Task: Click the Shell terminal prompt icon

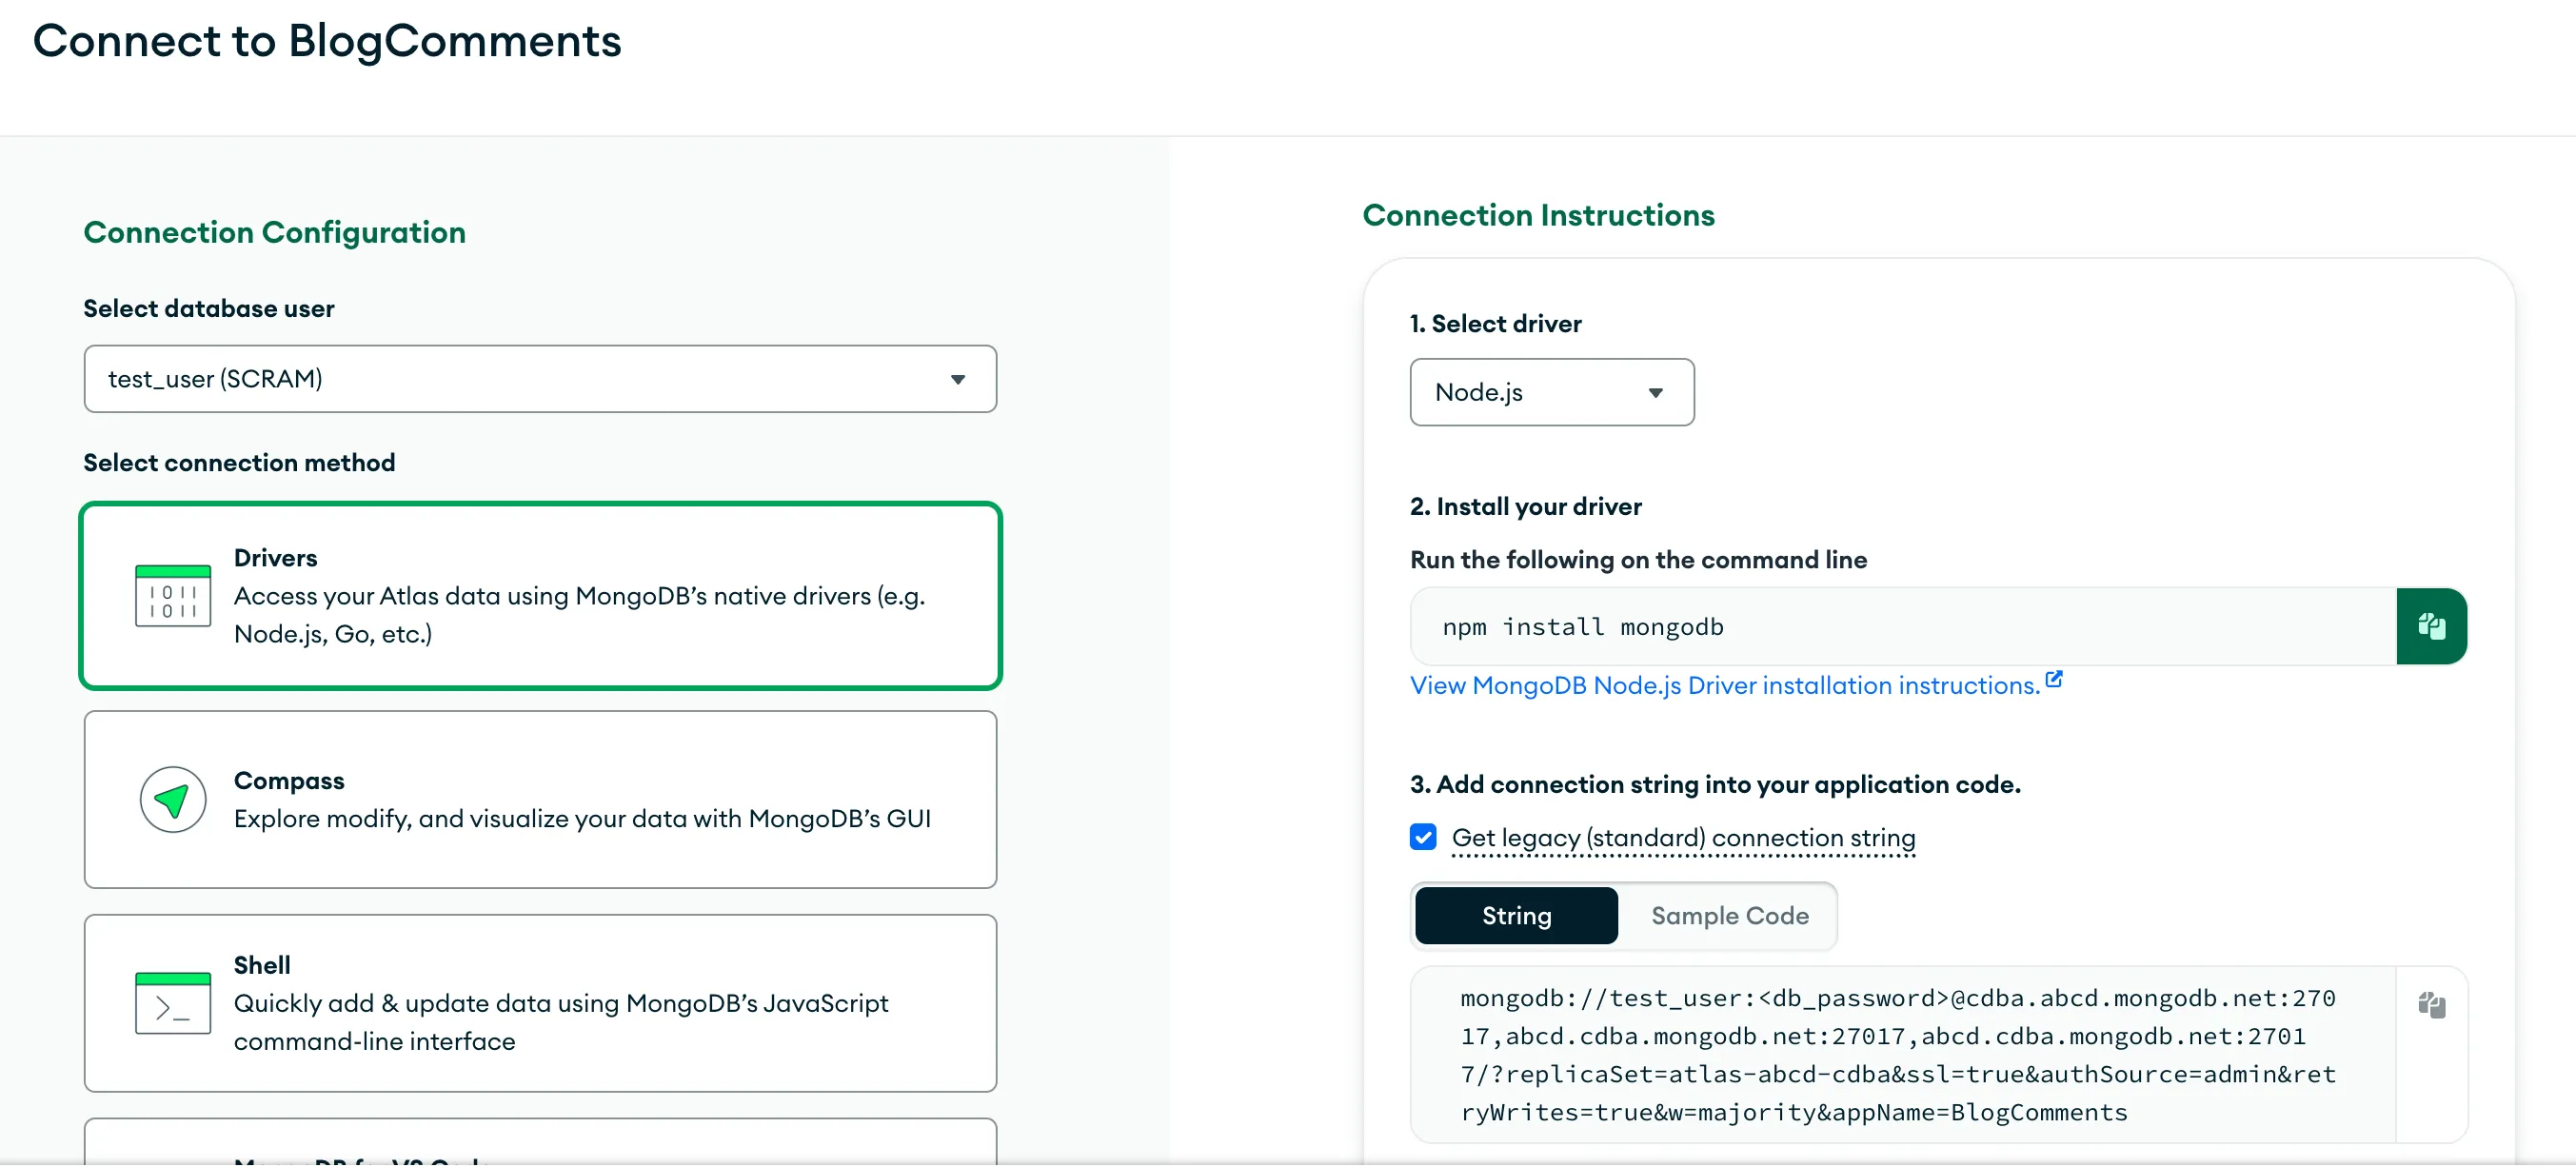Action: coord(173,1004)
